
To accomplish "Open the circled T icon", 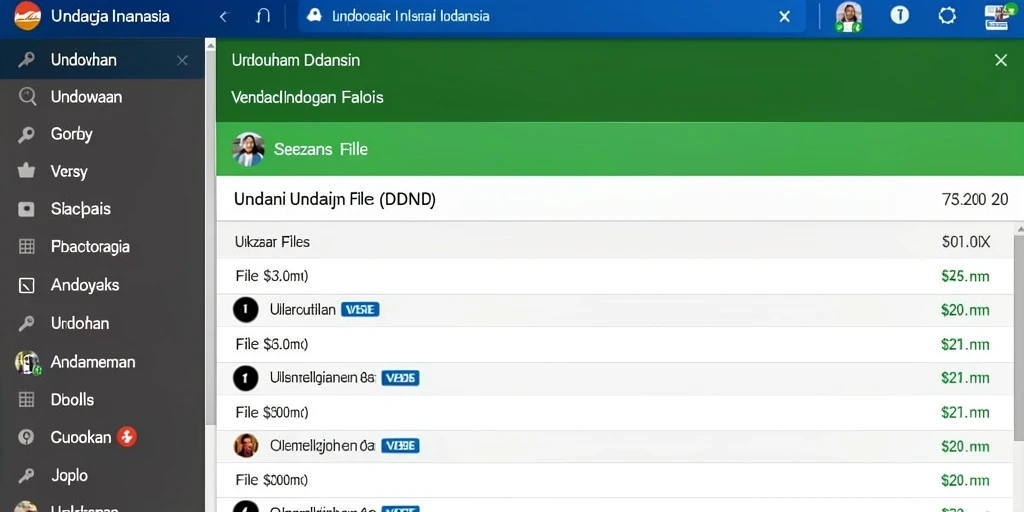I will (900, 15).
